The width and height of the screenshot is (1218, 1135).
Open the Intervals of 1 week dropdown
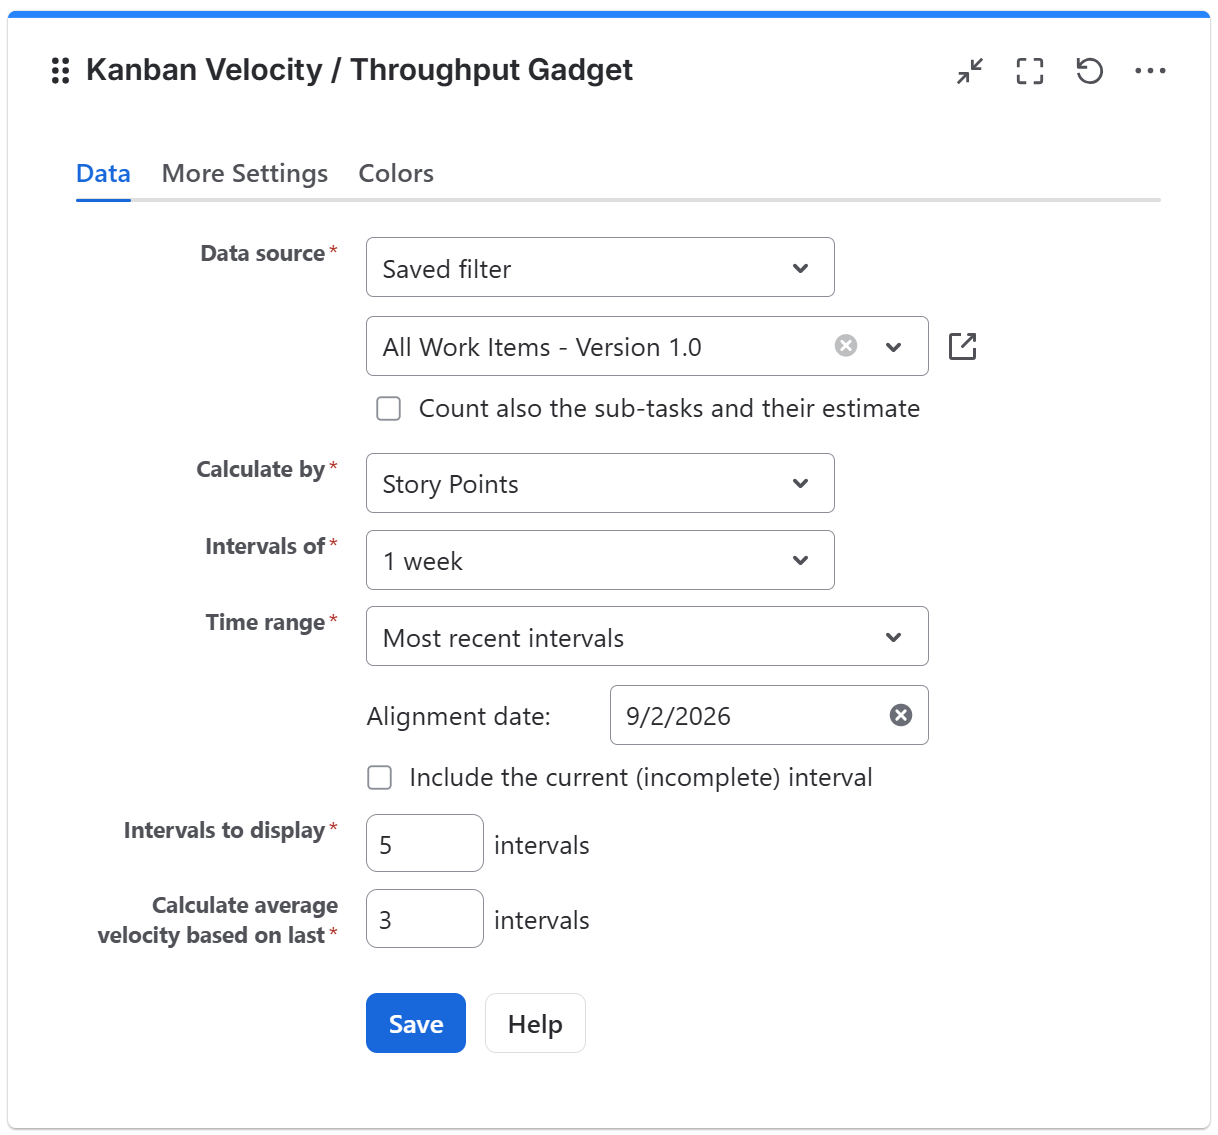point(600,560)
